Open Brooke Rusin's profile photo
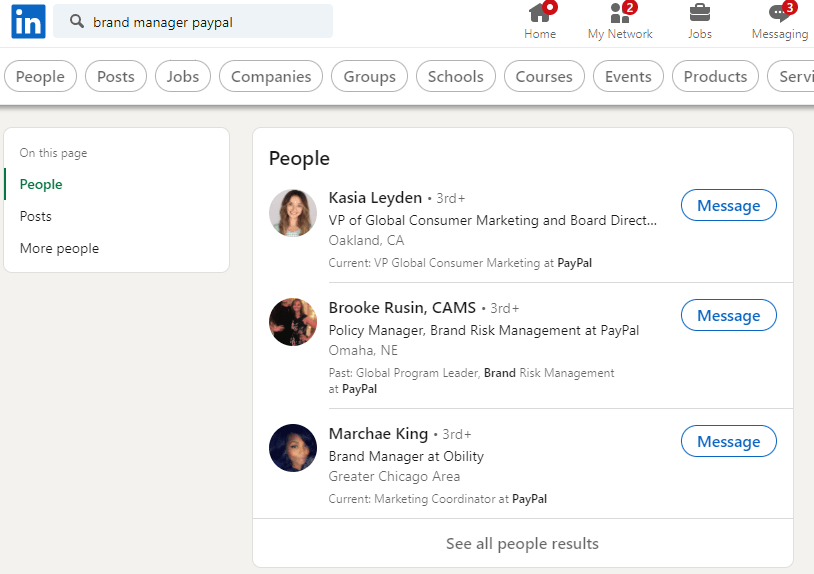 (293, 322)
